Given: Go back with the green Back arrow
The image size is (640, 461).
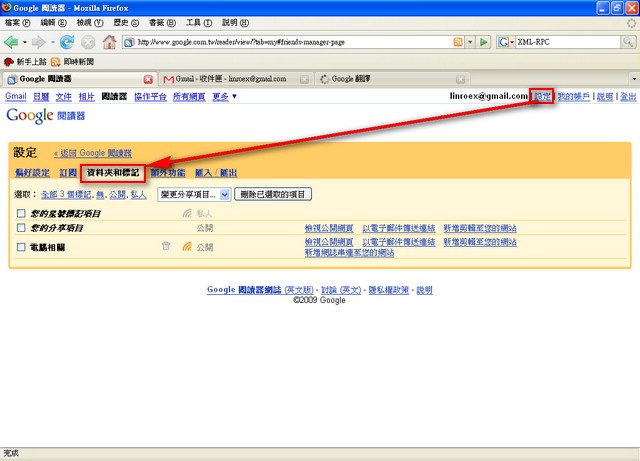Looking at the screenshot, I should point(11,42).
